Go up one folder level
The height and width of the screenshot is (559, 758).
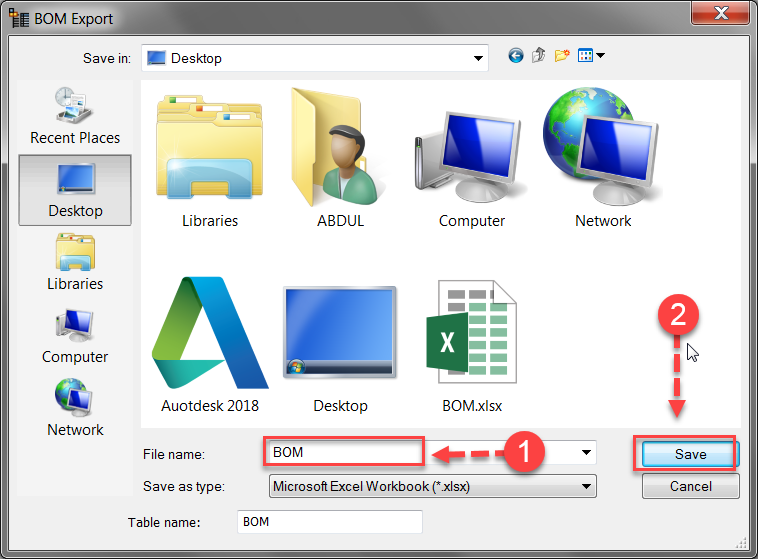(x=539, y=57)
